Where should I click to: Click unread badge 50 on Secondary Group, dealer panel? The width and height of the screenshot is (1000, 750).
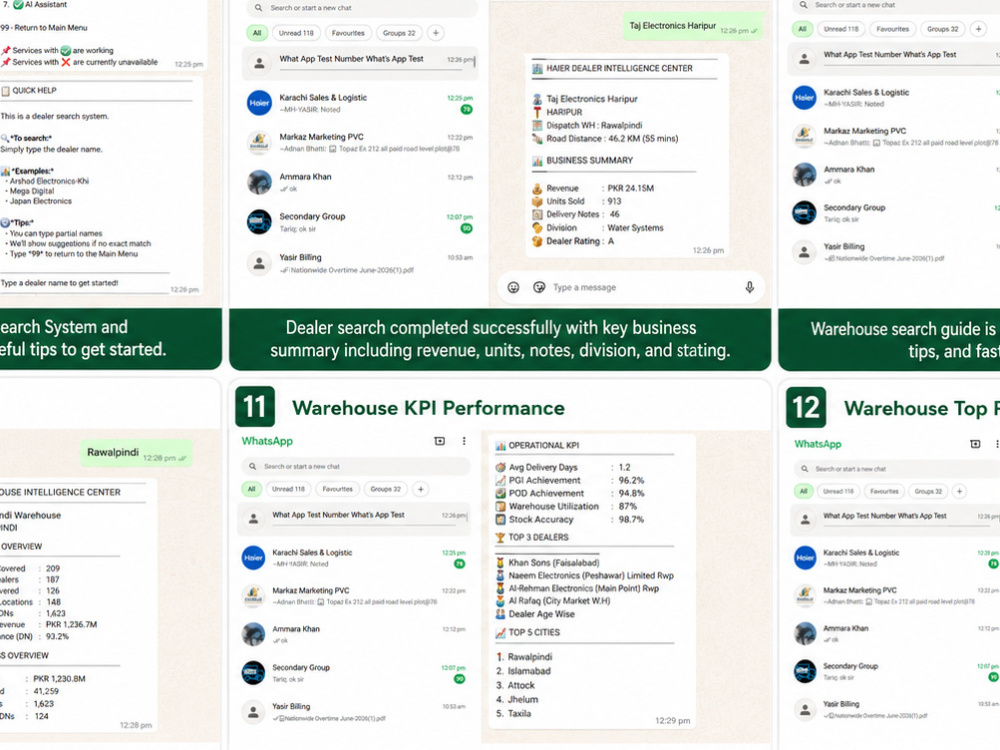[x=467, y=228]
